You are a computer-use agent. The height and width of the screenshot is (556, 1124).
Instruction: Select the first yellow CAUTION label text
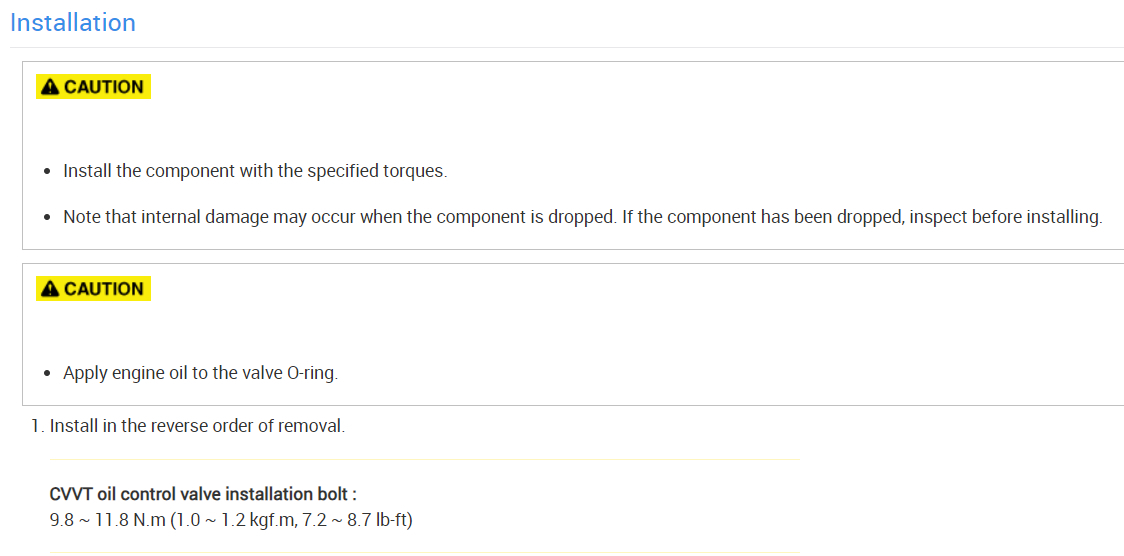104,87
